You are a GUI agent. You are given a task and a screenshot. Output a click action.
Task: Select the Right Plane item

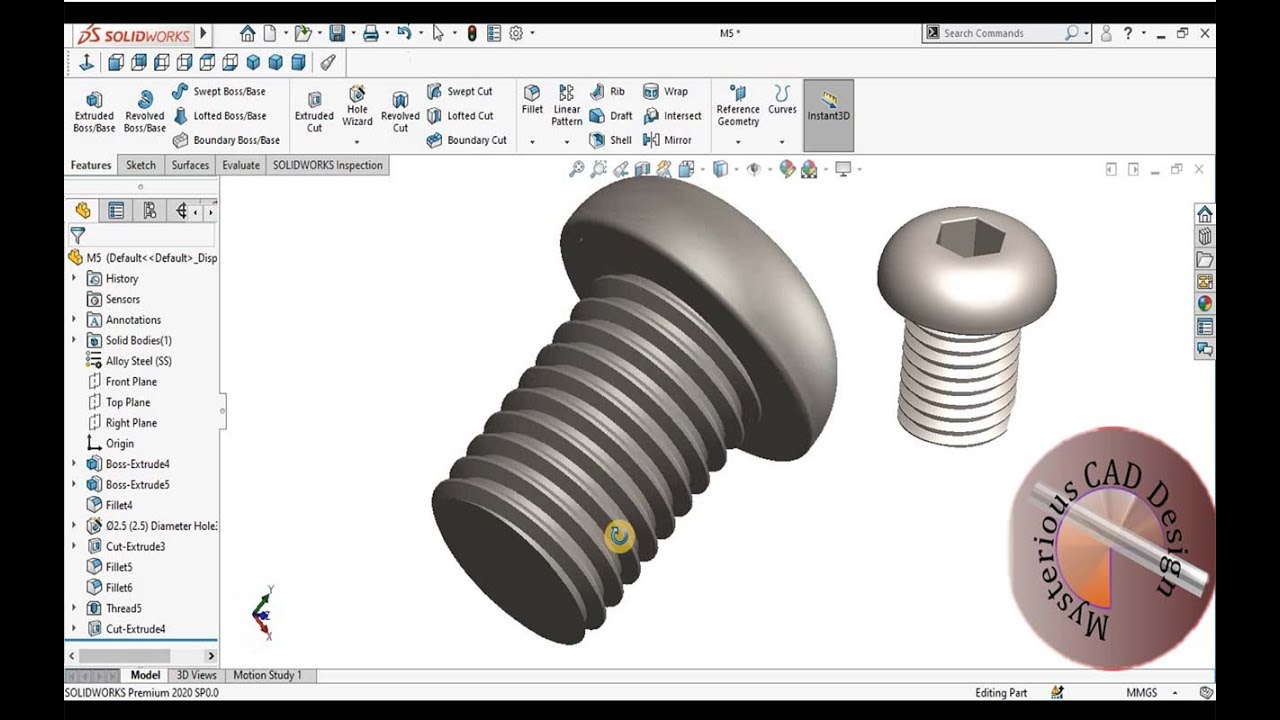(121, 423)
